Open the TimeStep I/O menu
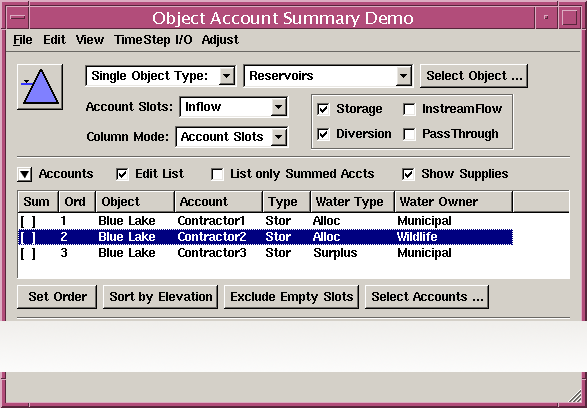Screen dimensions: 587x408 153,40
